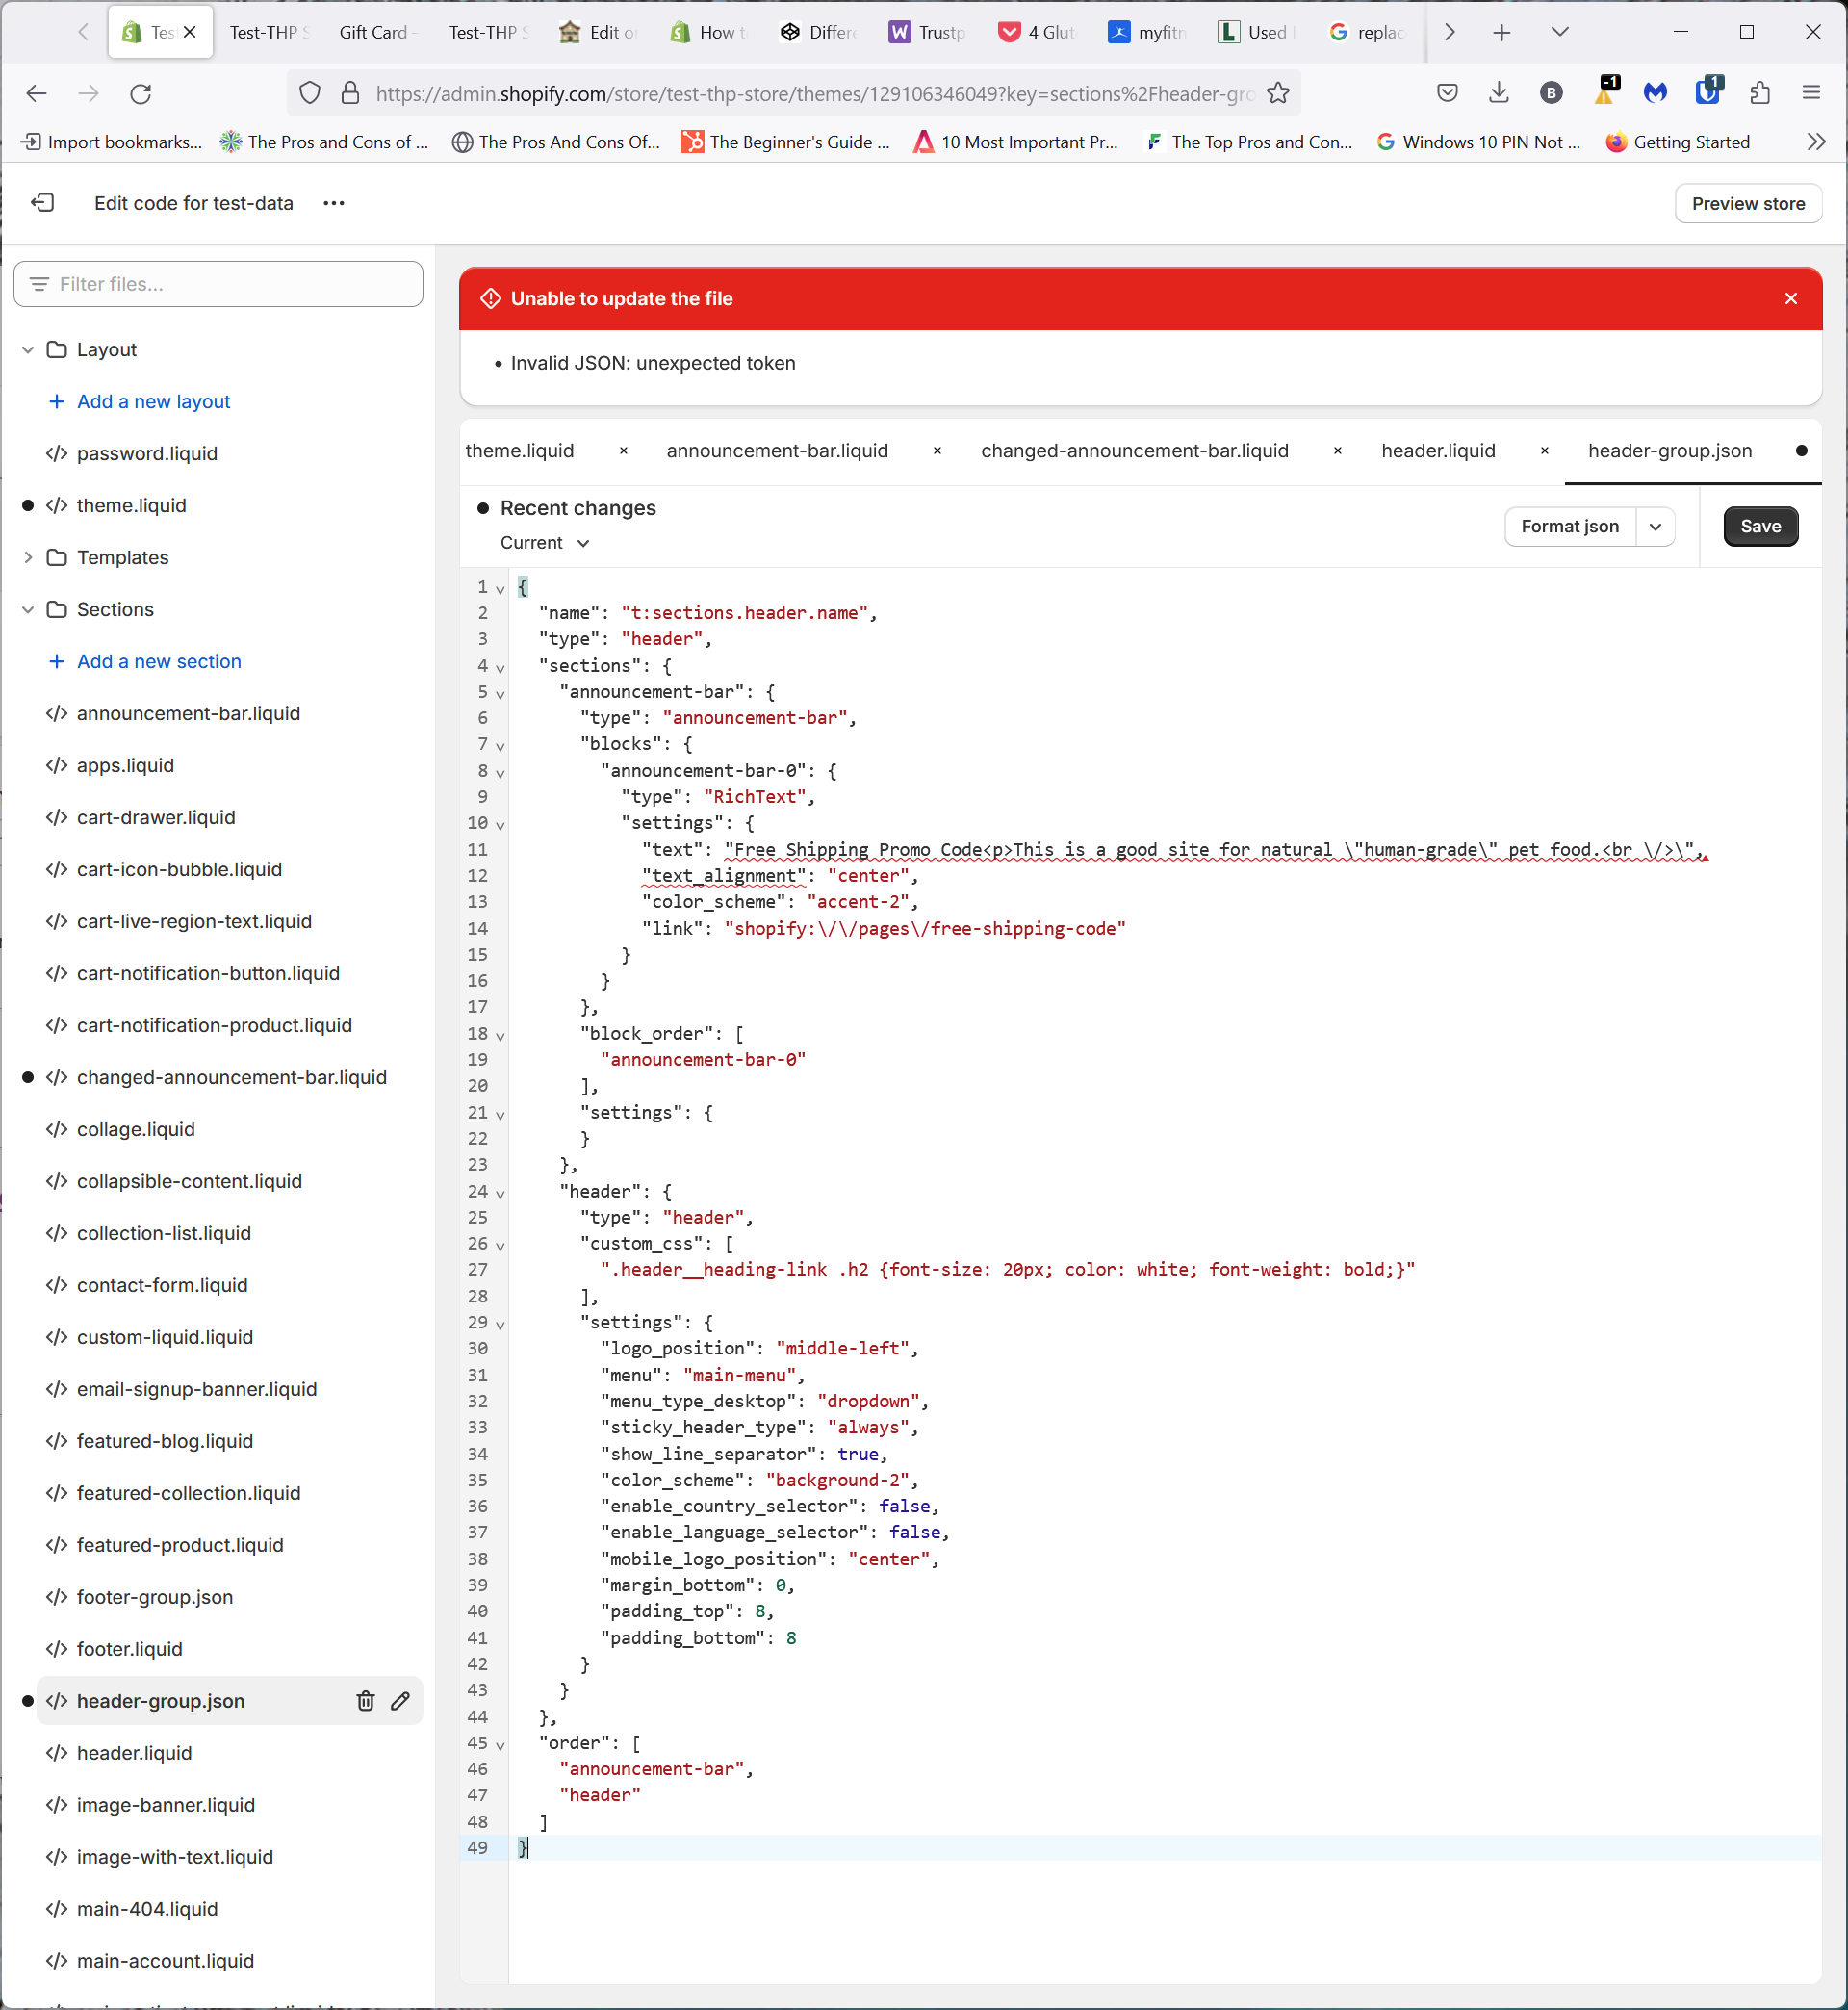
Task: Switch to the announcement-bar.liquid tab
Action: [x=777, y=451]
